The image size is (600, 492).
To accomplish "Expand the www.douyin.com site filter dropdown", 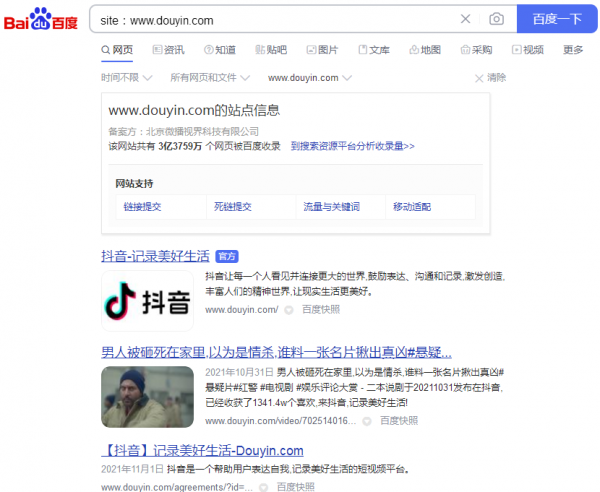I will point(310,78).
